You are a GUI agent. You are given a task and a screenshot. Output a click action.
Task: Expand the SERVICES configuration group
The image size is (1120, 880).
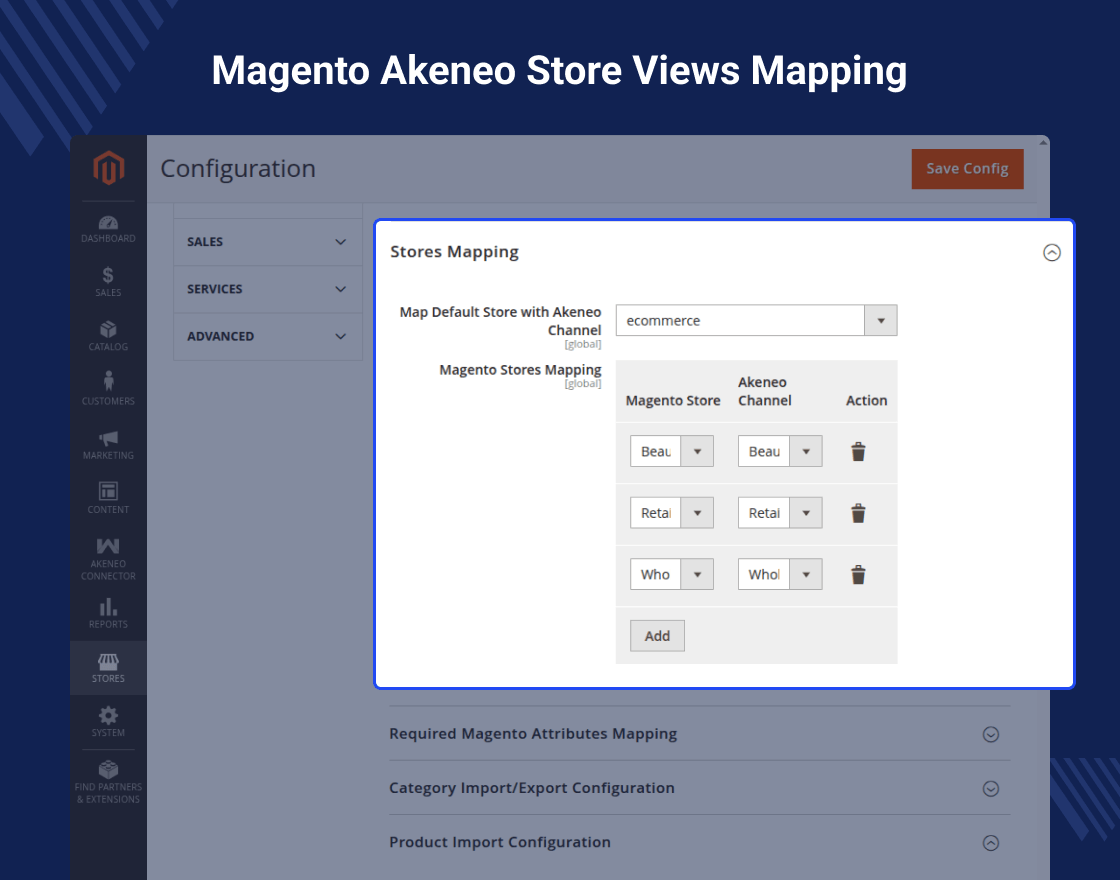[268, 289]
